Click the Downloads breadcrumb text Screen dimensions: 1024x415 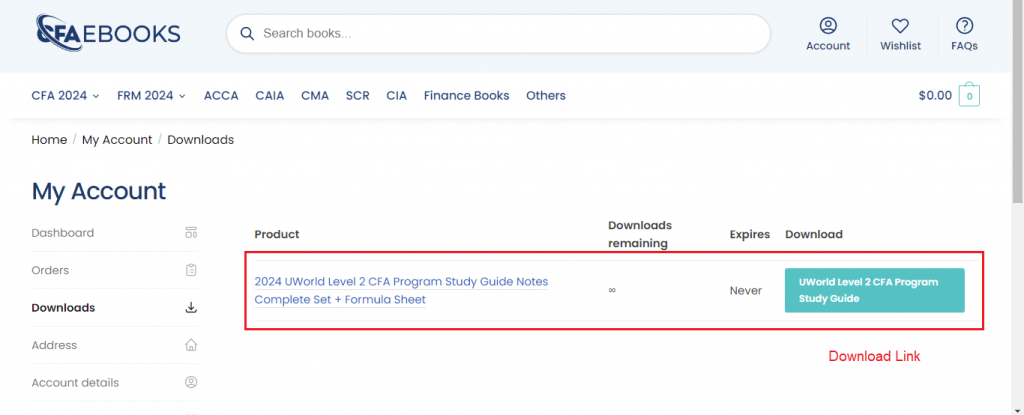pos(200,139)
